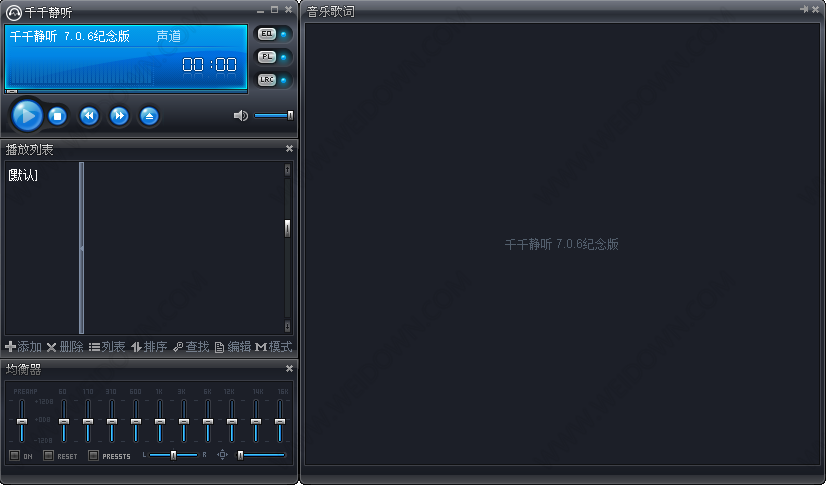The height and width of the screenshot is (485, 826).
Task: Open the 模式 (Mode) menu
Action: click(x=273, y=347)
